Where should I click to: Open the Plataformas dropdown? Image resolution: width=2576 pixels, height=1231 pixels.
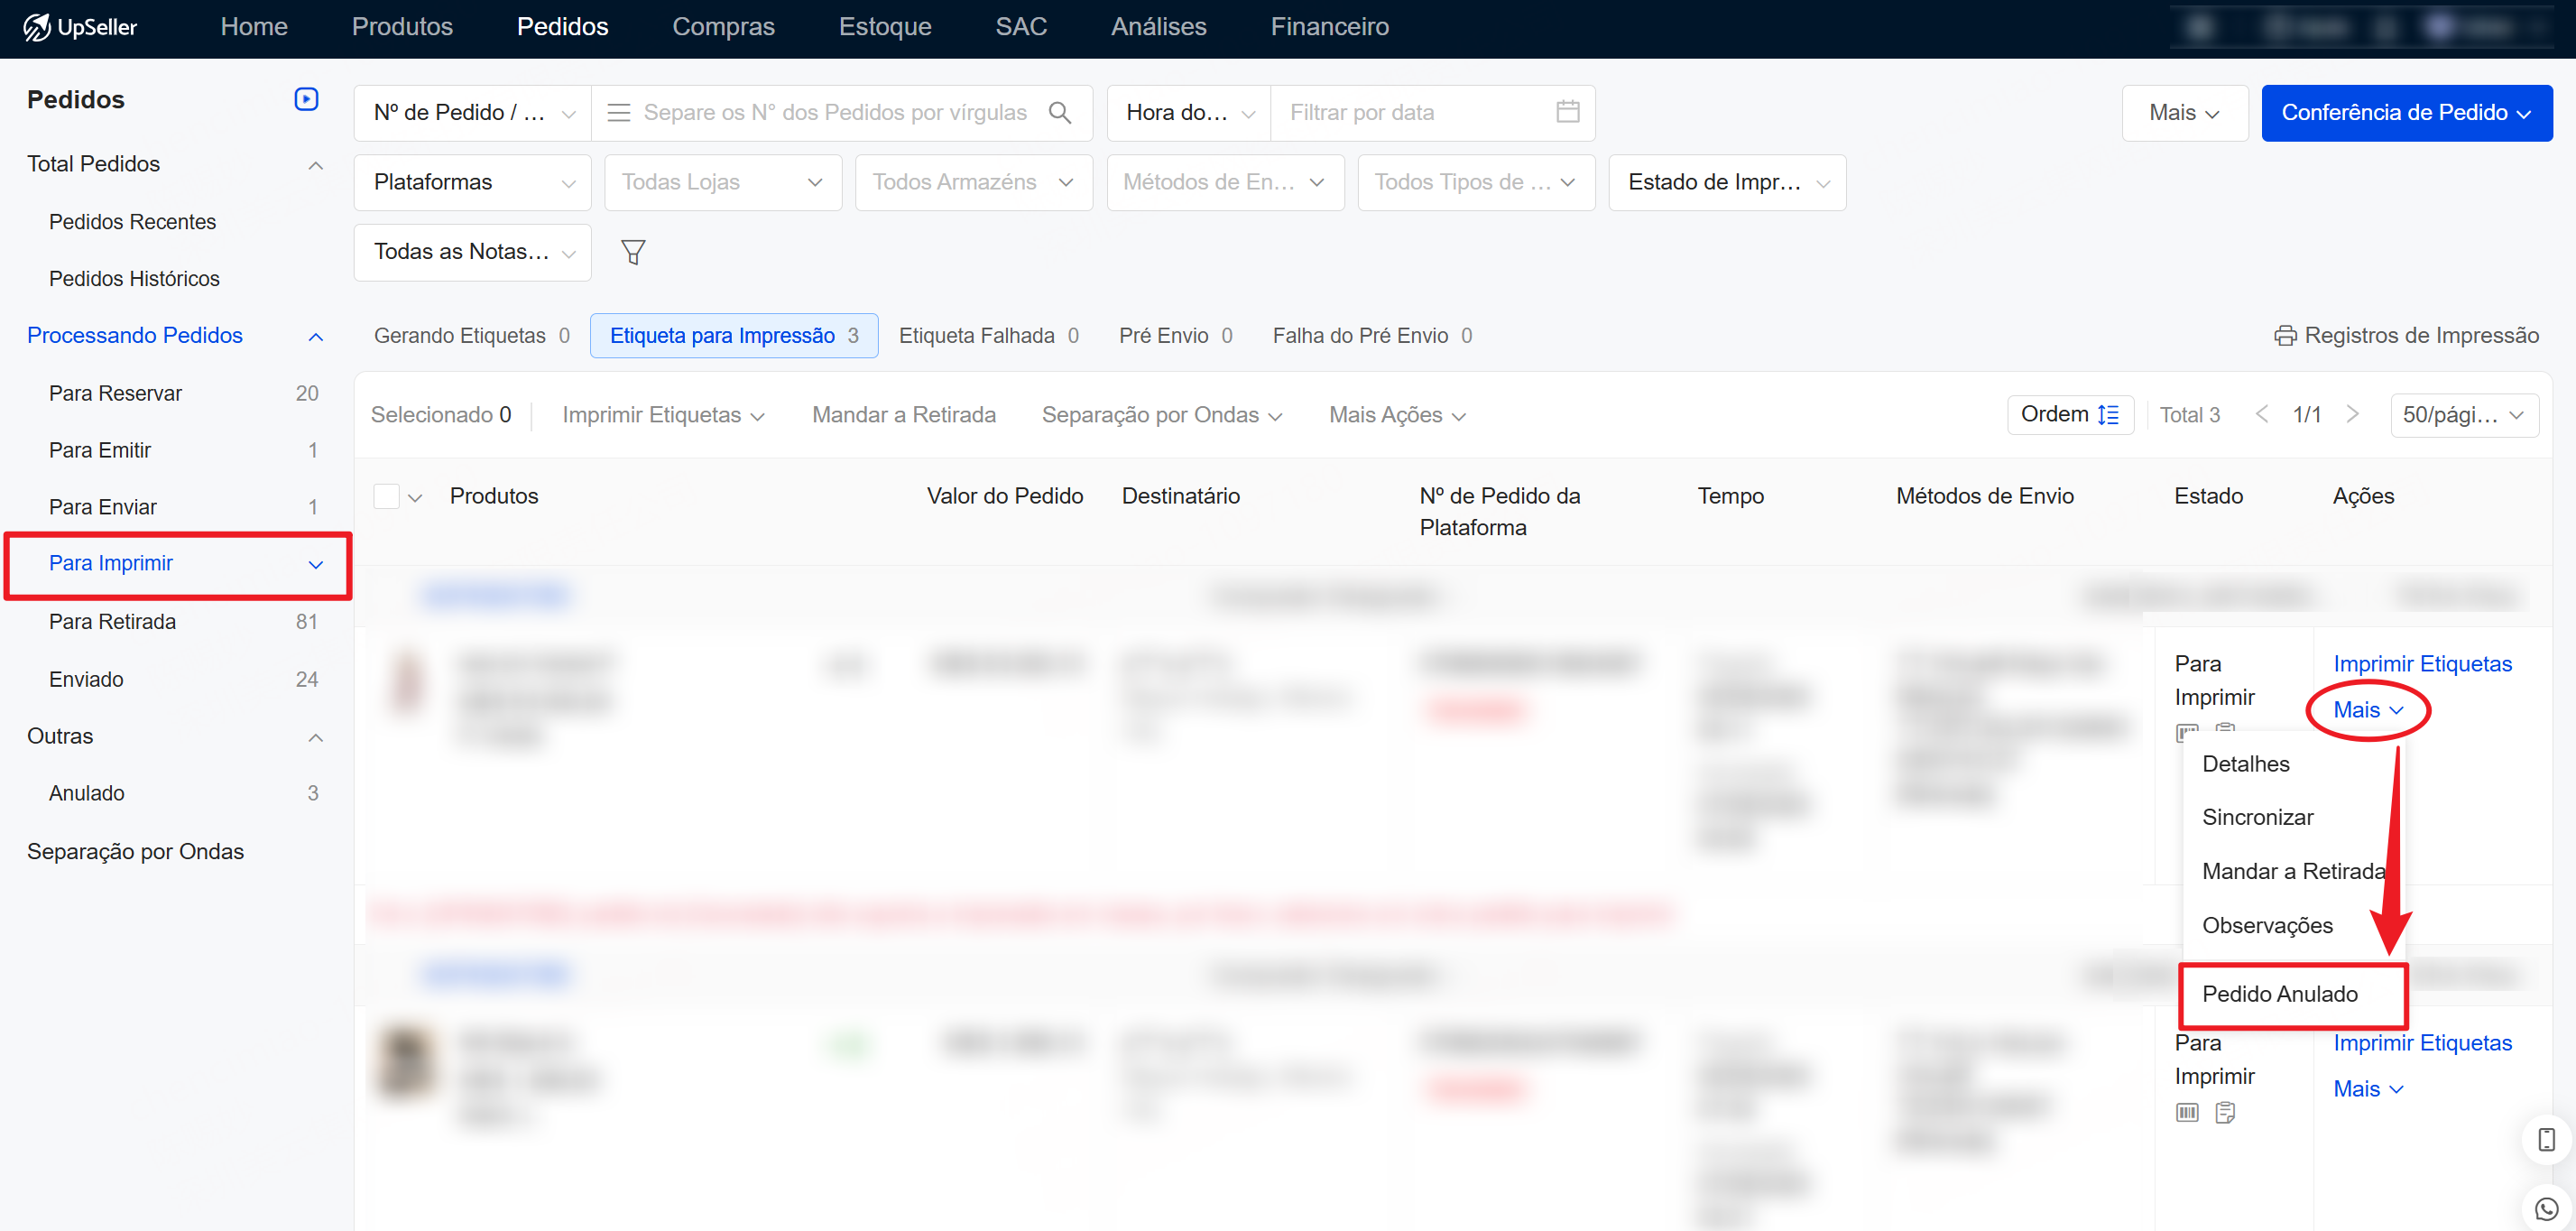(472, 182)
